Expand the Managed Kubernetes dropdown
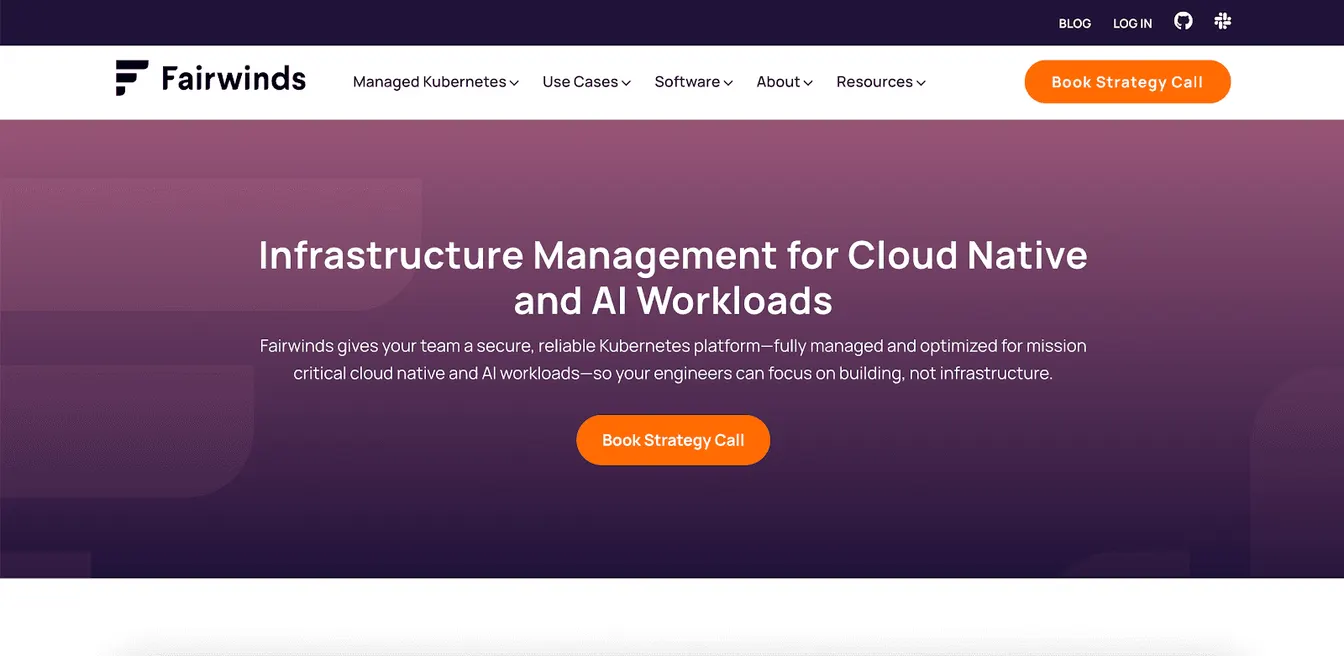Image resolution: width=1344 pixels, height=656 pixels. tap(436, 82)
